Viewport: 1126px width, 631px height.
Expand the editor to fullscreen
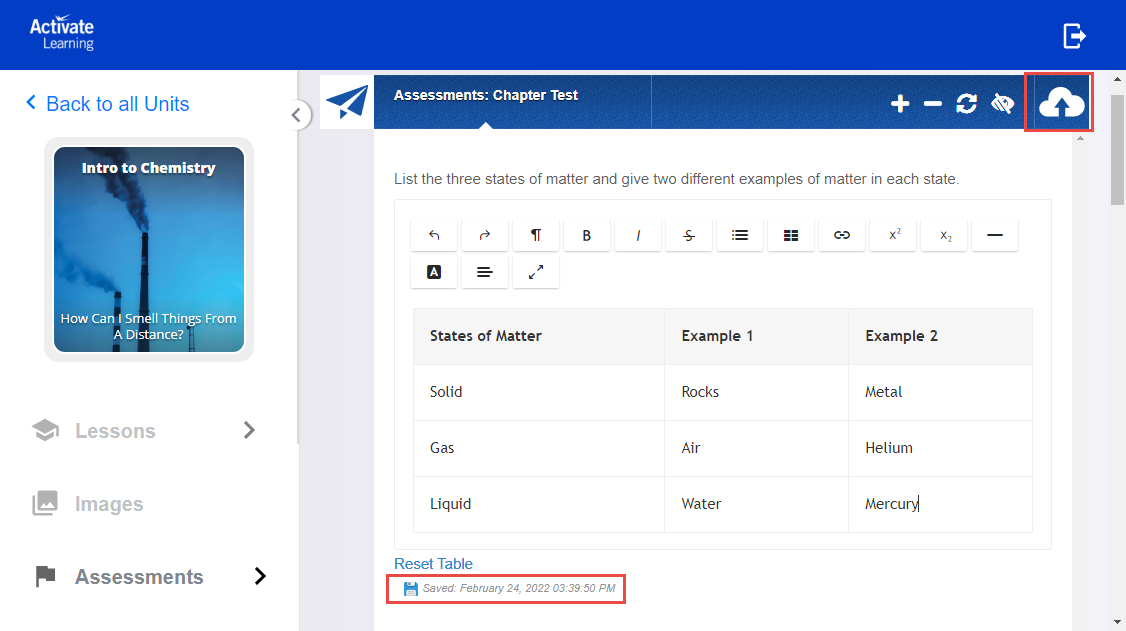[536, 272]
